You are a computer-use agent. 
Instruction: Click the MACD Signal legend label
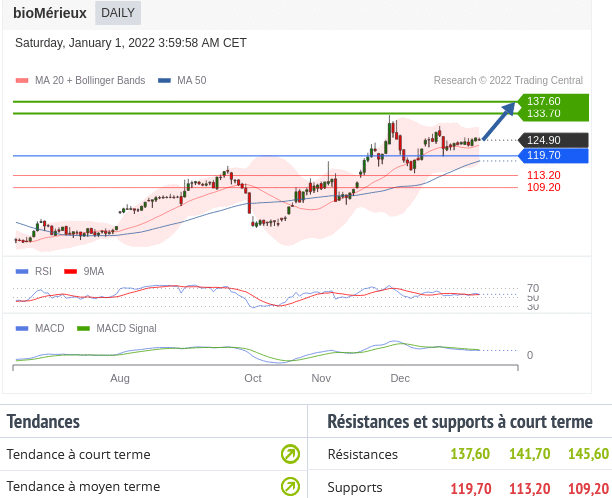(x=126, y=328)
